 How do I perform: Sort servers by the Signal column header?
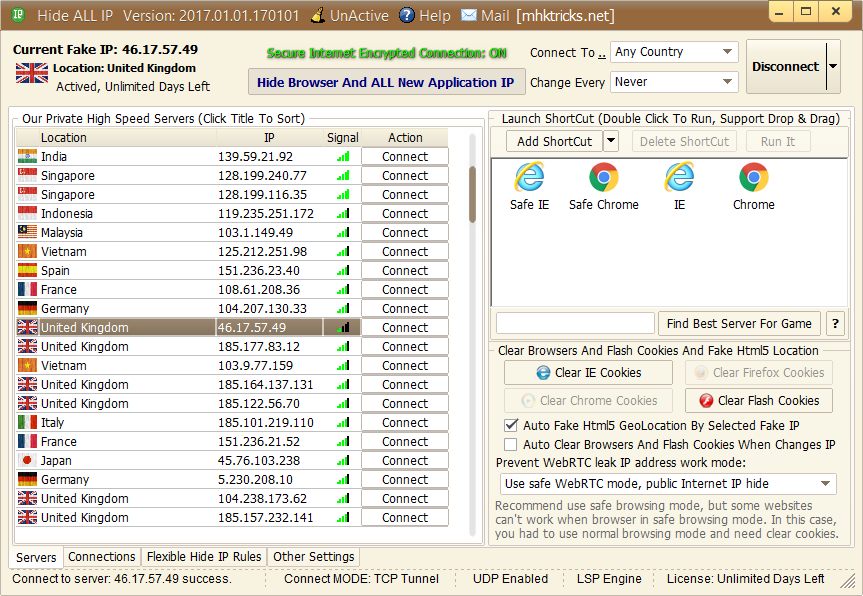pos(342,138)
